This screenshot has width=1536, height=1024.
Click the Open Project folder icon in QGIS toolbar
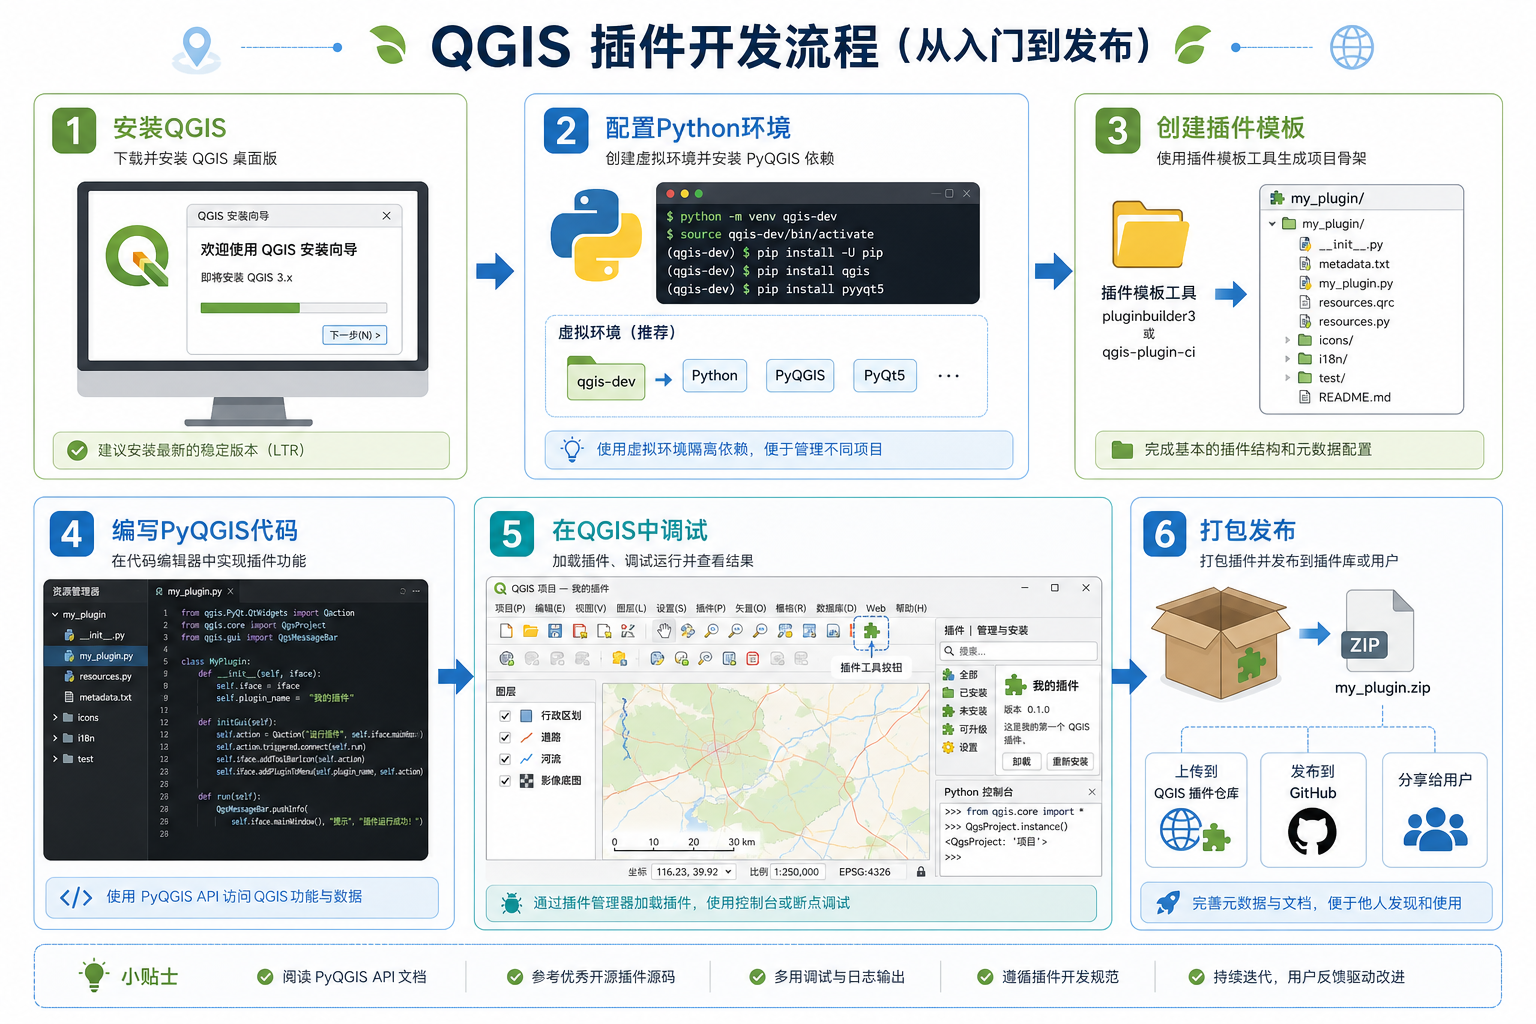[530, 631]
